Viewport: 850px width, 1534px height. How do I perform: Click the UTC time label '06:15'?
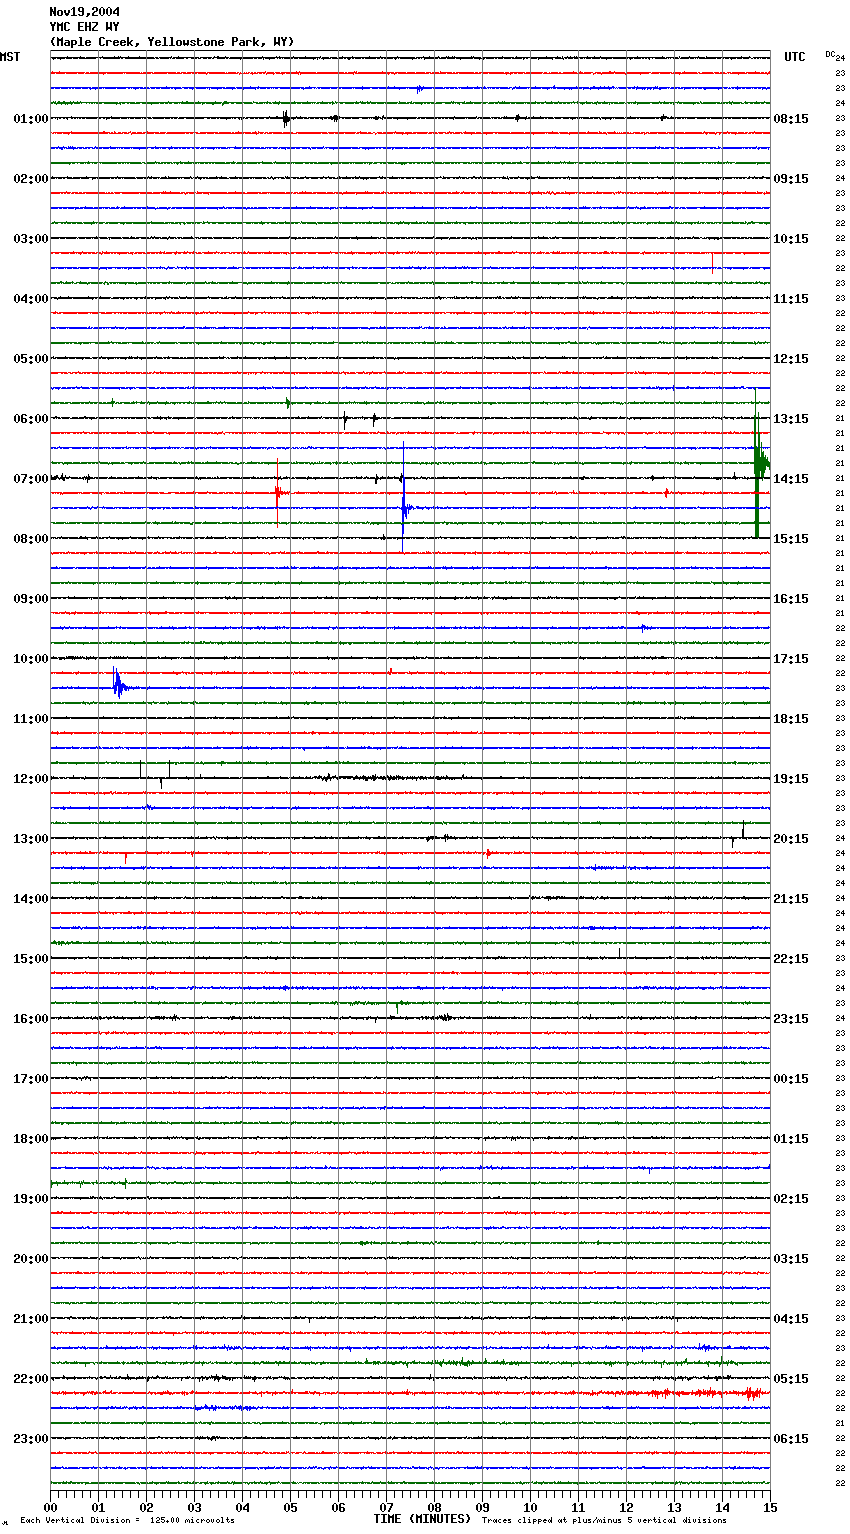791,1439
